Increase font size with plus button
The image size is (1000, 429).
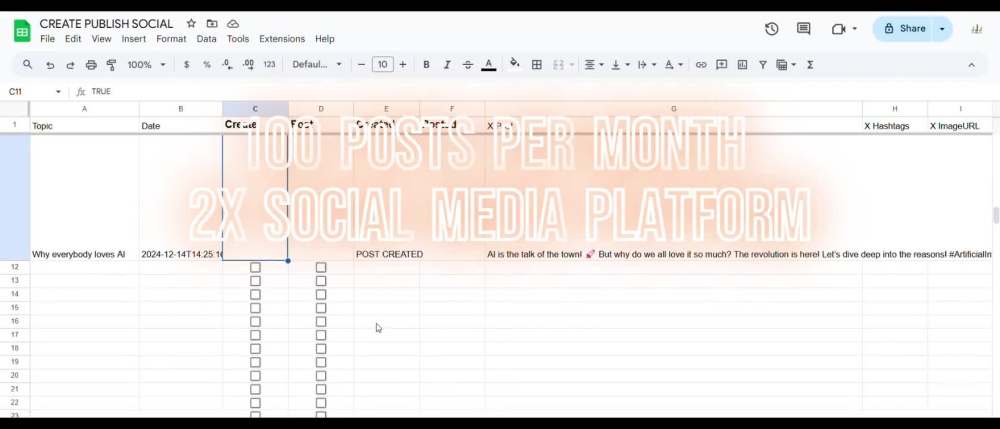402,64
